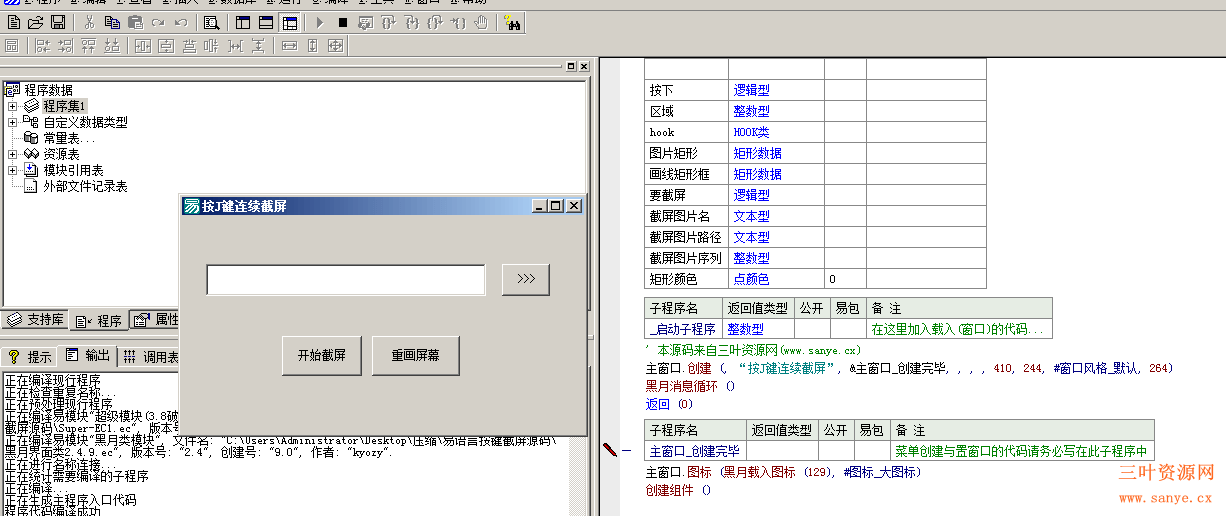Click the make-same-width icon
This screenshot has width=1226, height=516.
tap(290, 45)
